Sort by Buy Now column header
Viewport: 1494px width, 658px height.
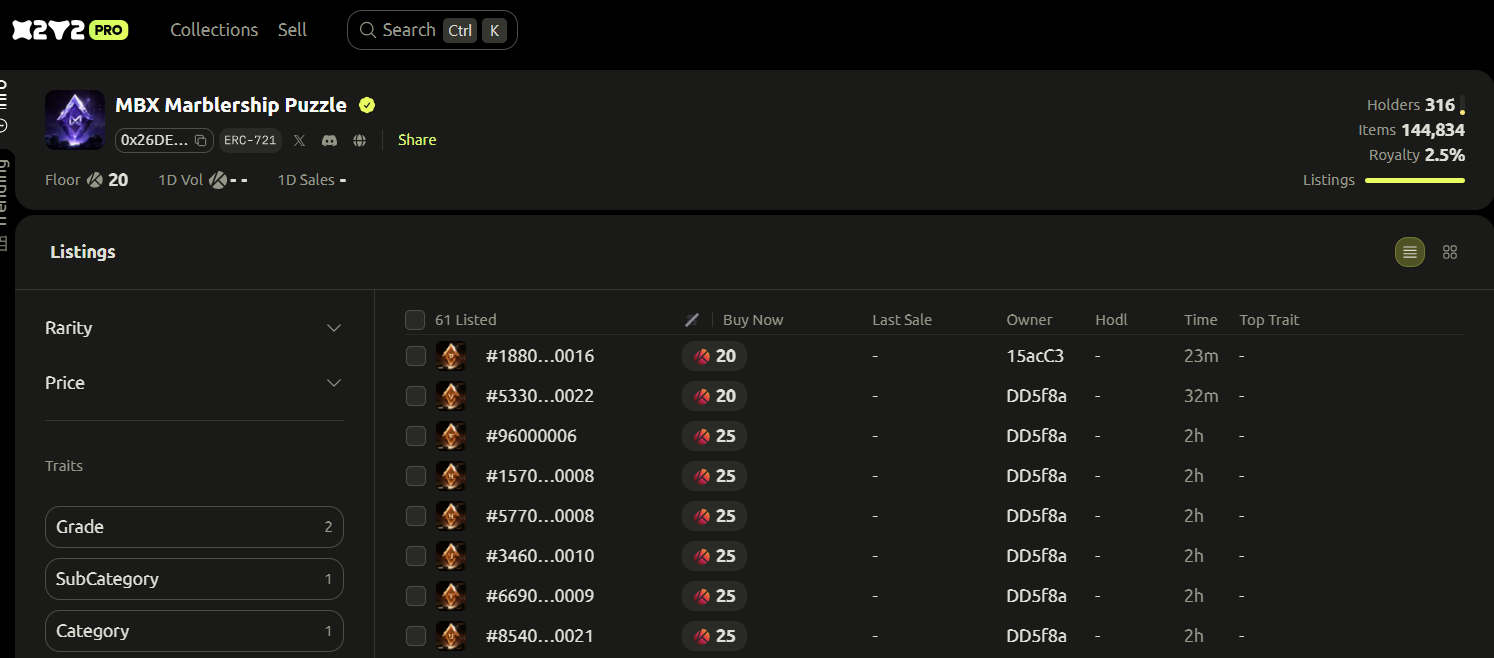753,320
